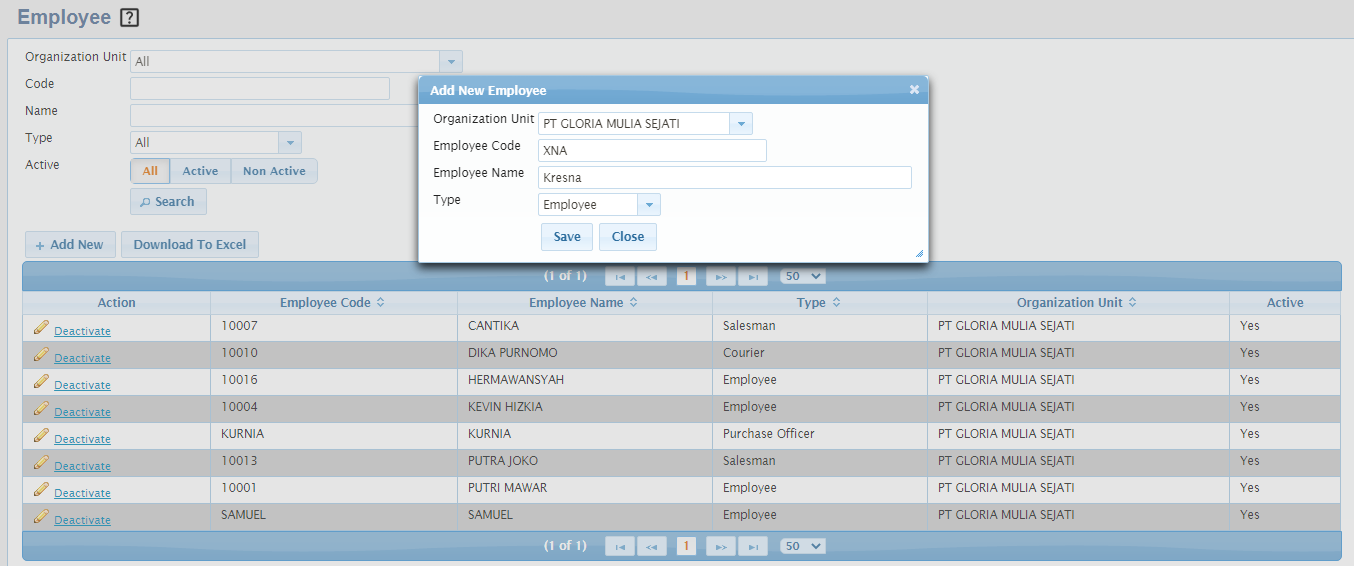Open the Employee help question mark icon

click(129, 18)
